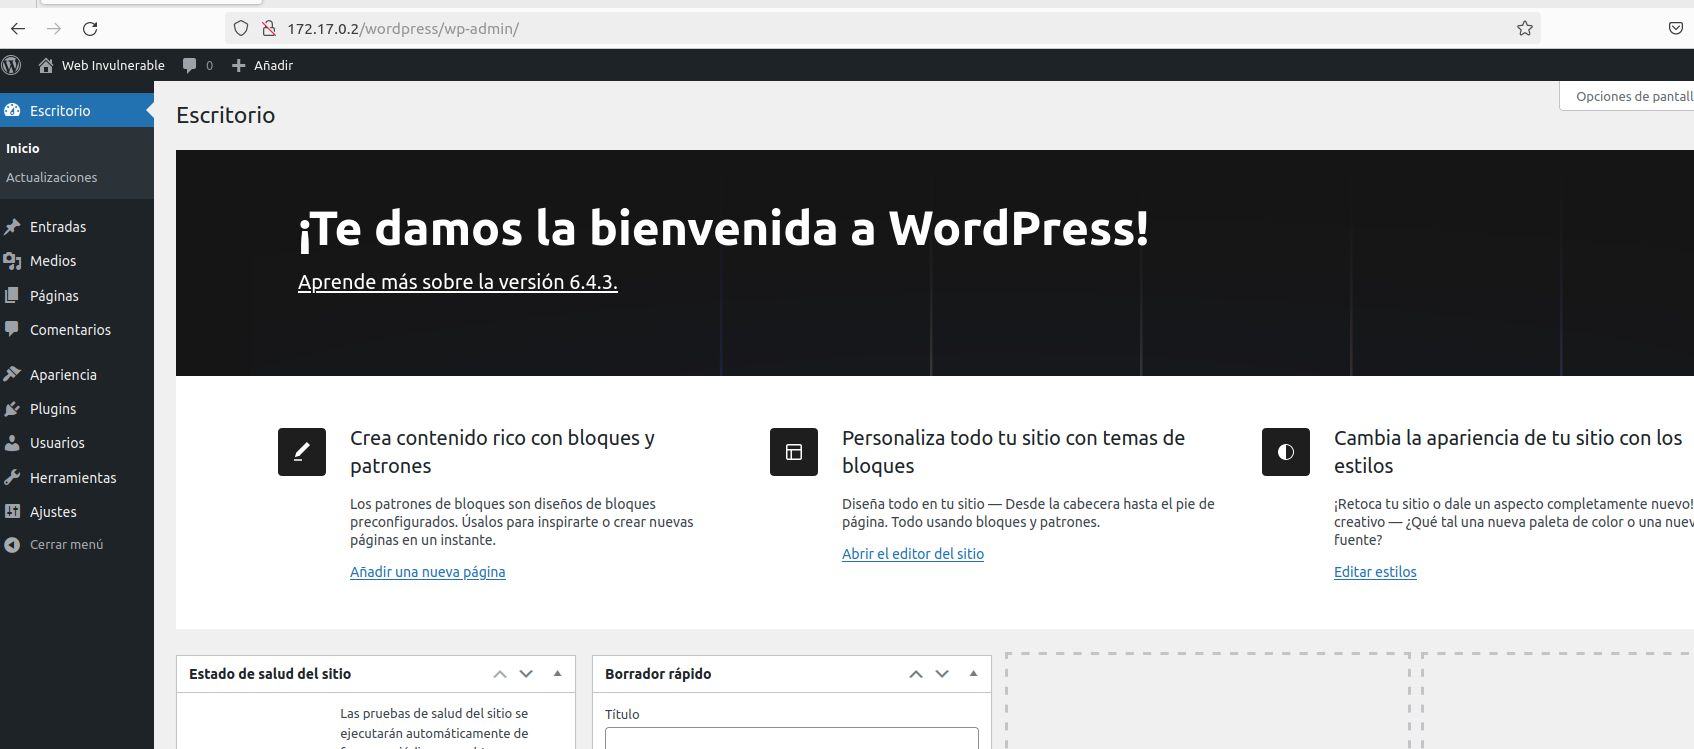Open Actualizaciones in the sidebar
The image size is (1694, 749).
tap(52, 177)
